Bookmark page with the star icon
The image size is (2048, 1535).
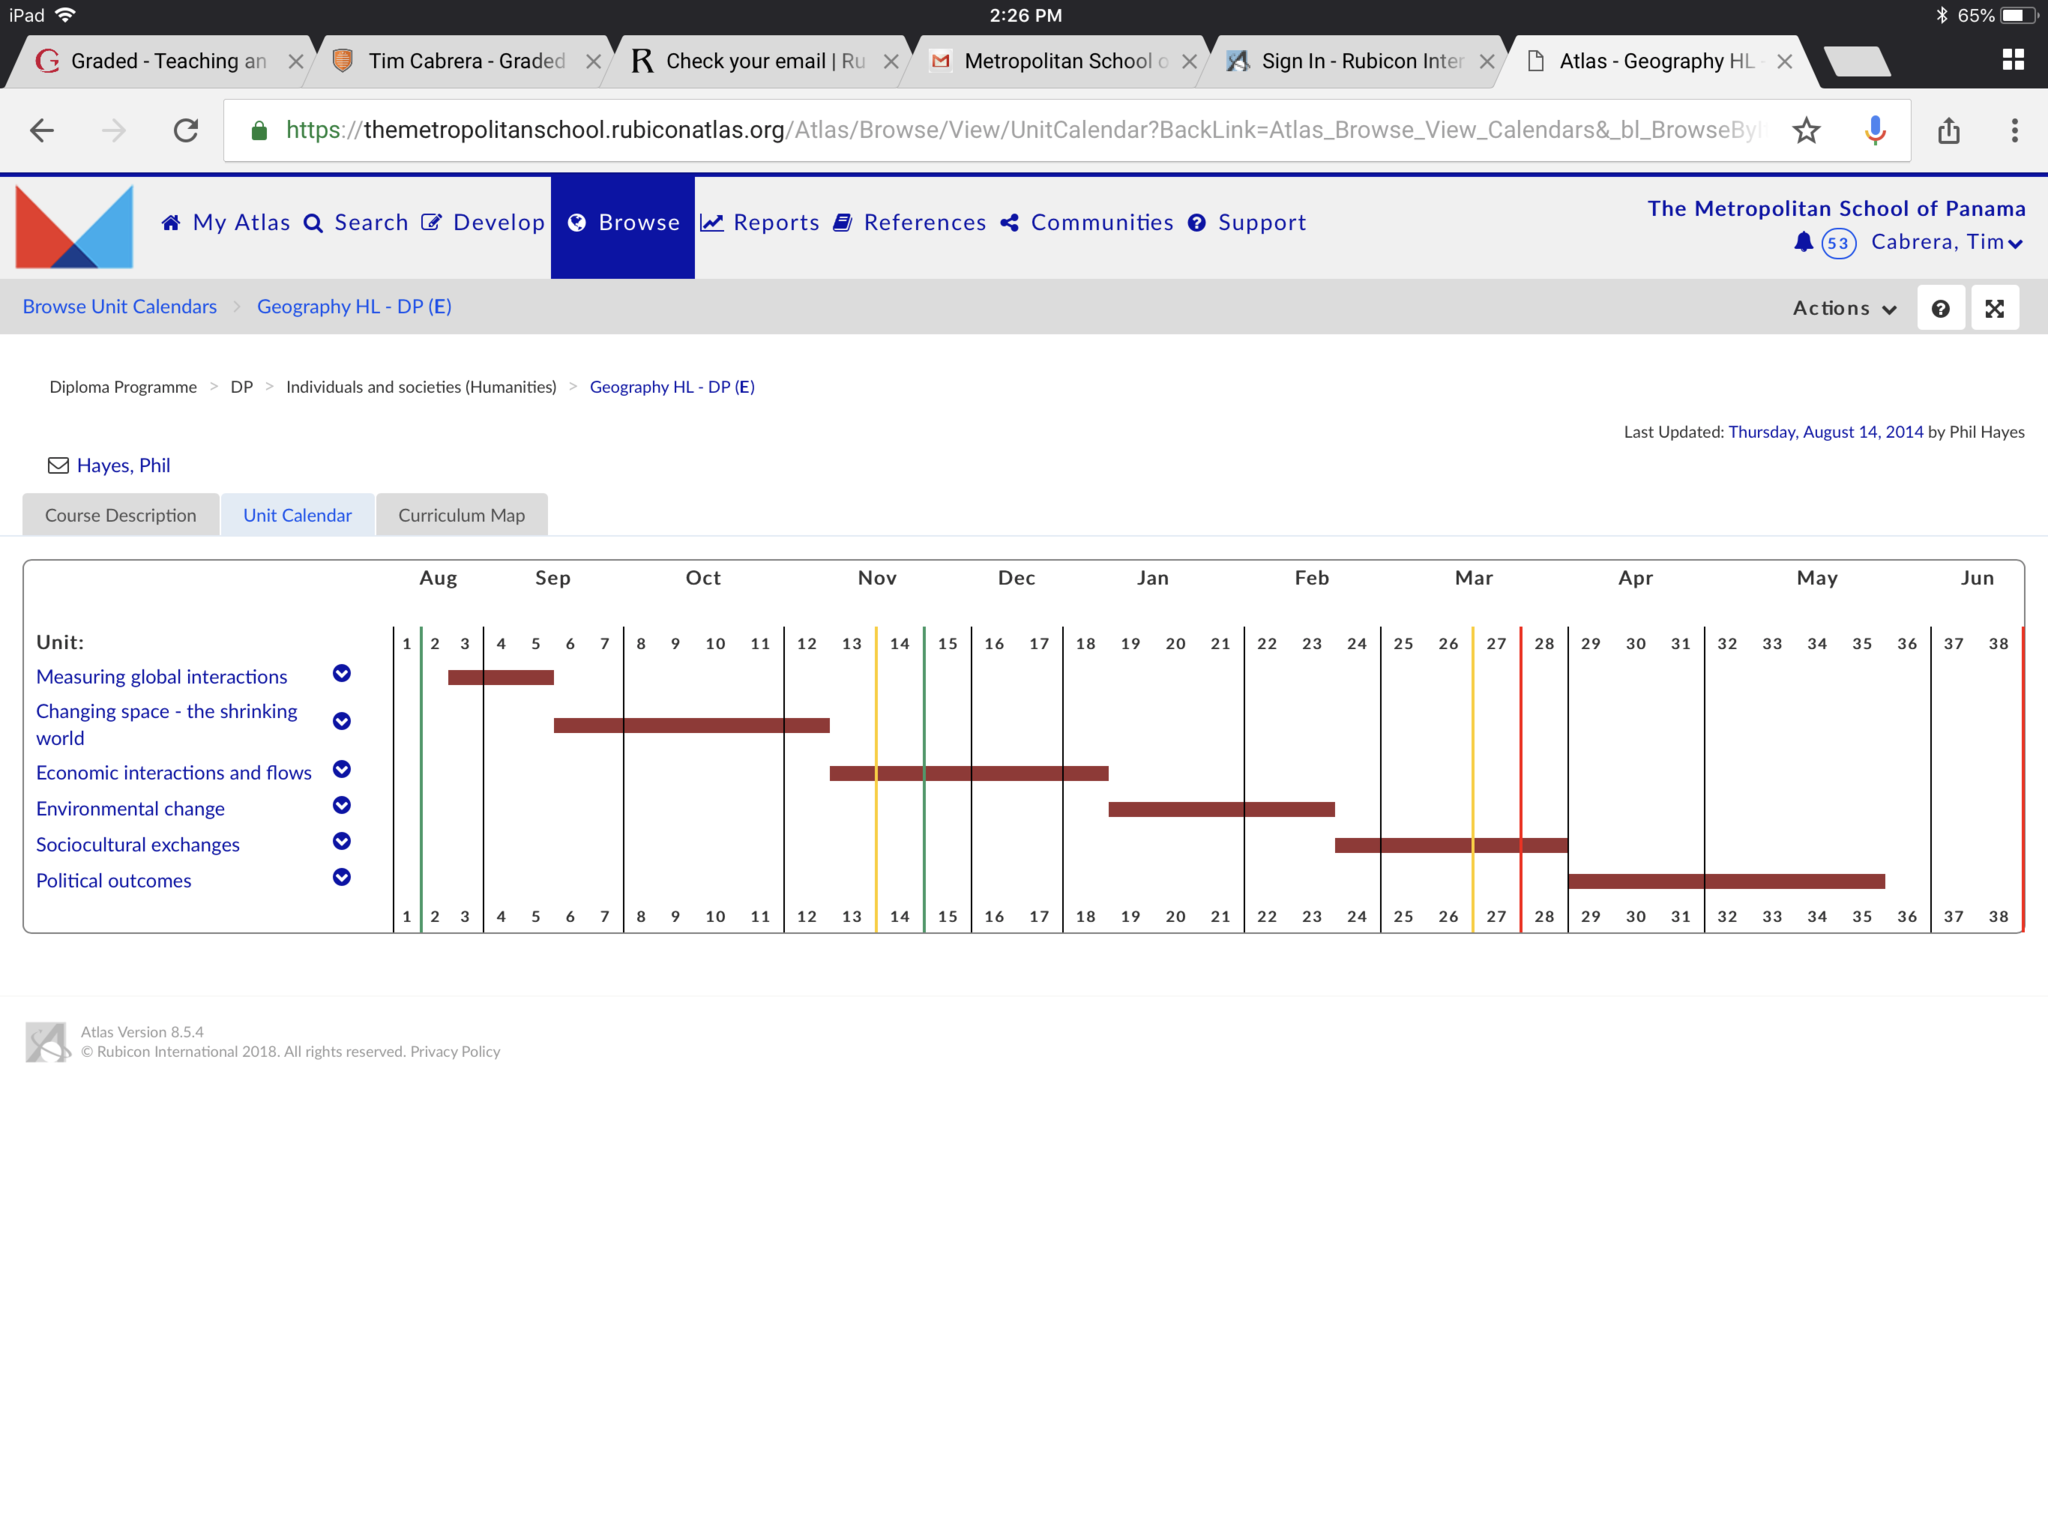pyautogui.click(x=1806, y=130)
